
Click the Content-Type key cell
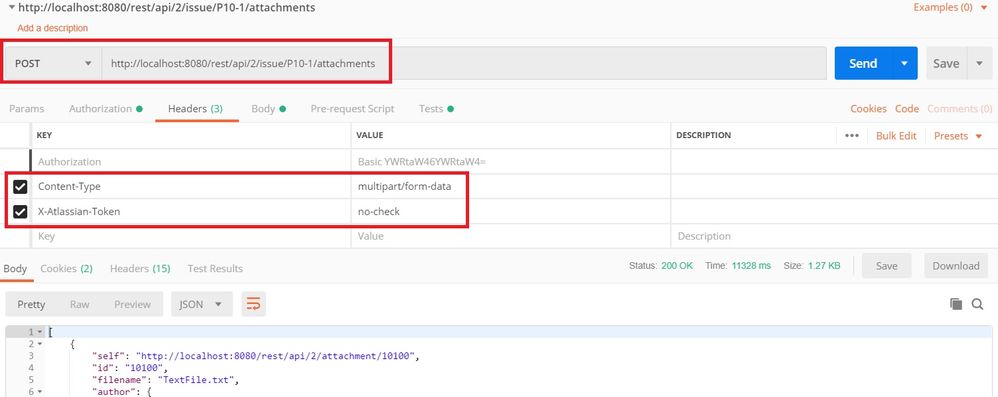[x=191, y=186]
